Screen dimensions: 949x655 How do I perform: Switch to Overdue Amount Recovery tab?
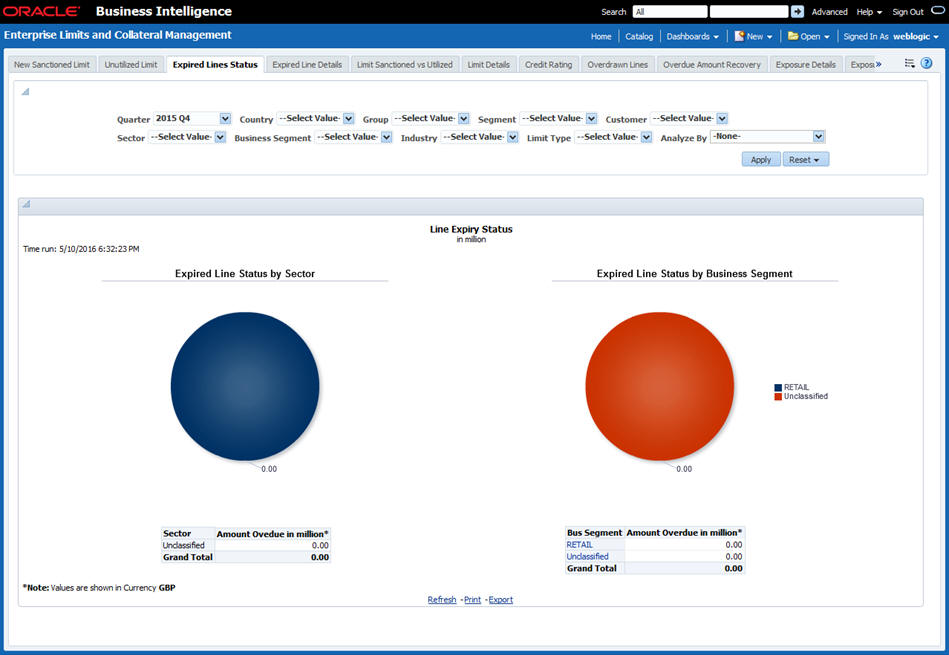pyautogui.click(x=712, y=65)
